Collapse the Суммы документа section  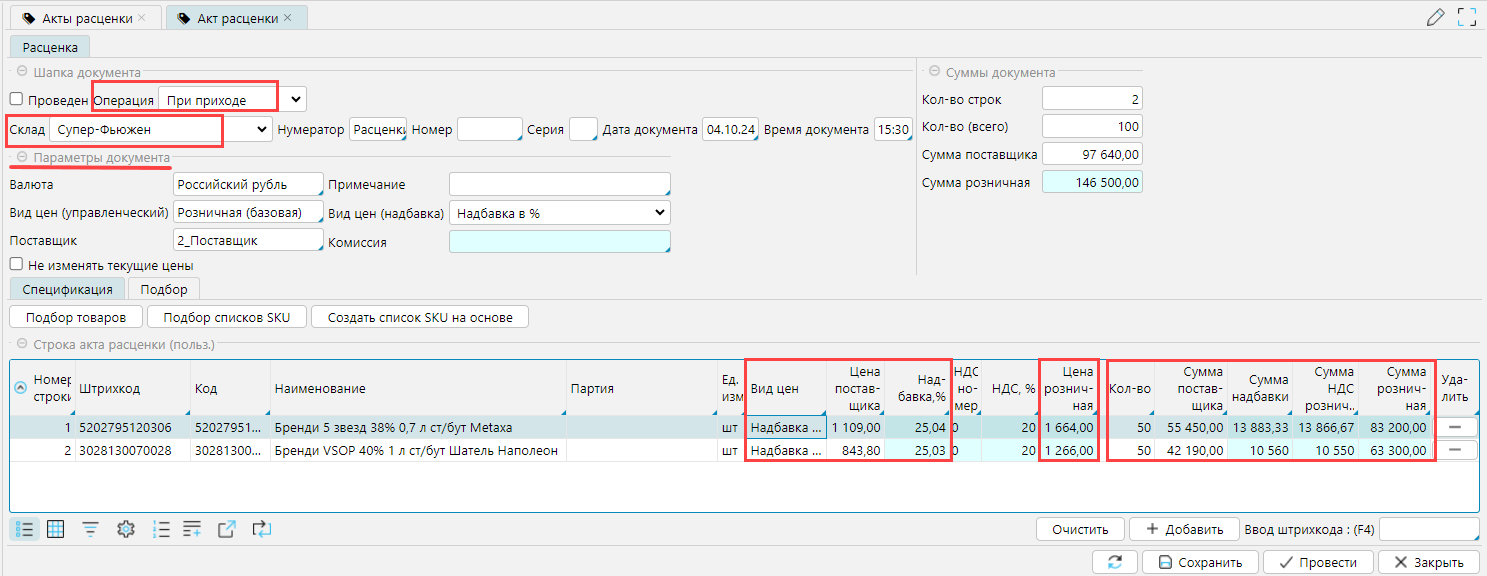click(934, 72)
